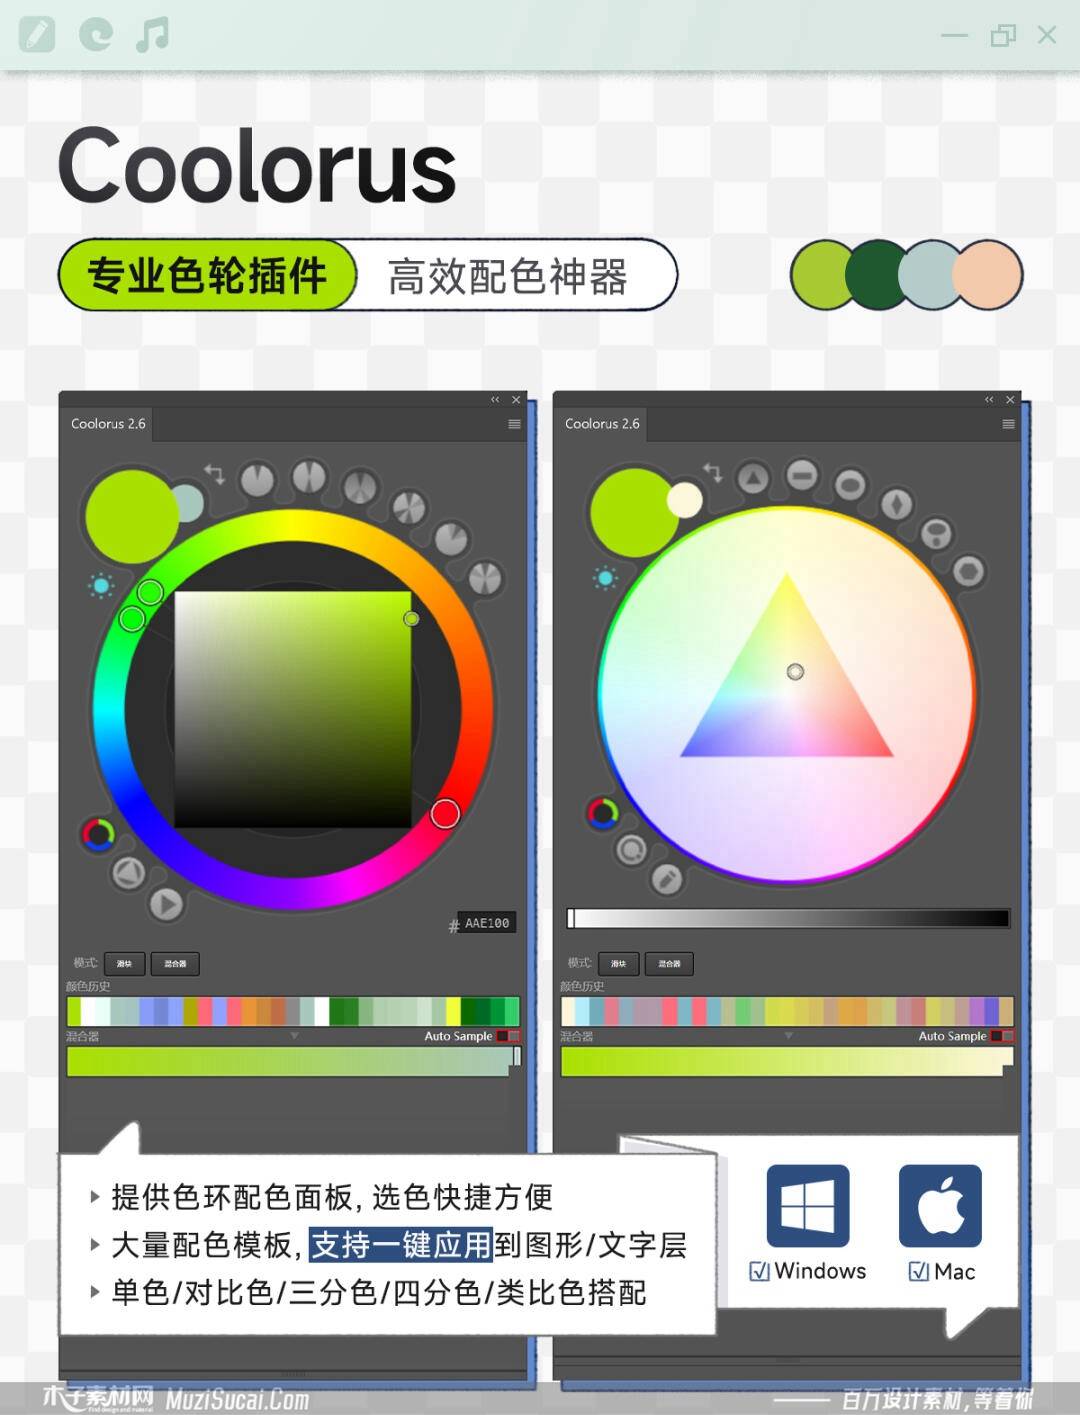The height and width of the screenshot is (1415, 1080).
Task: Tick the Mac checkbox
Action: pos(919,1272)
